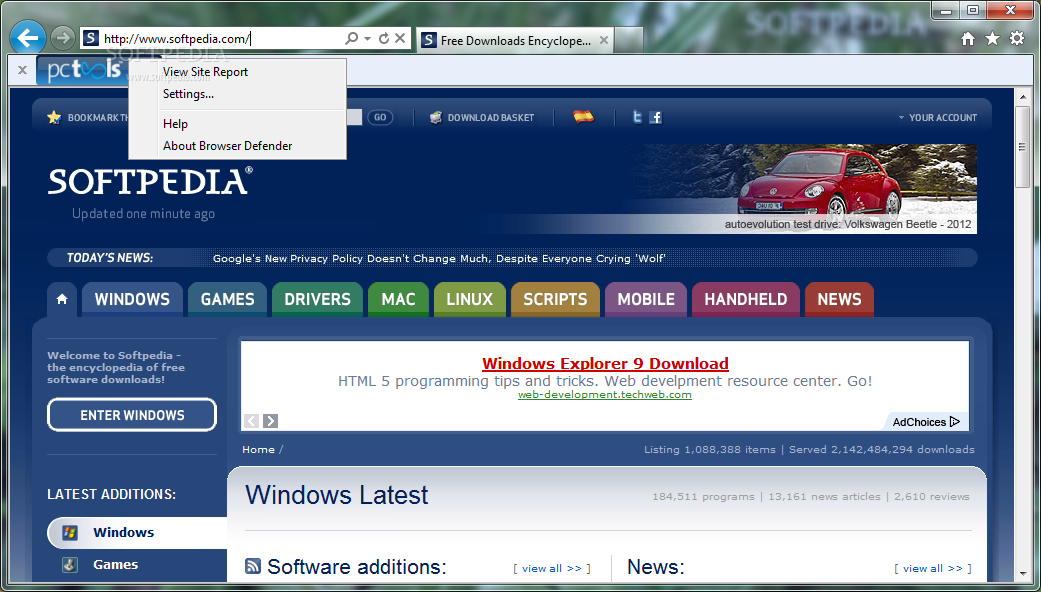Click the vertical scrollbar down arrow
Viewport: 1041px width, 592px height.
pos(1022,573)
